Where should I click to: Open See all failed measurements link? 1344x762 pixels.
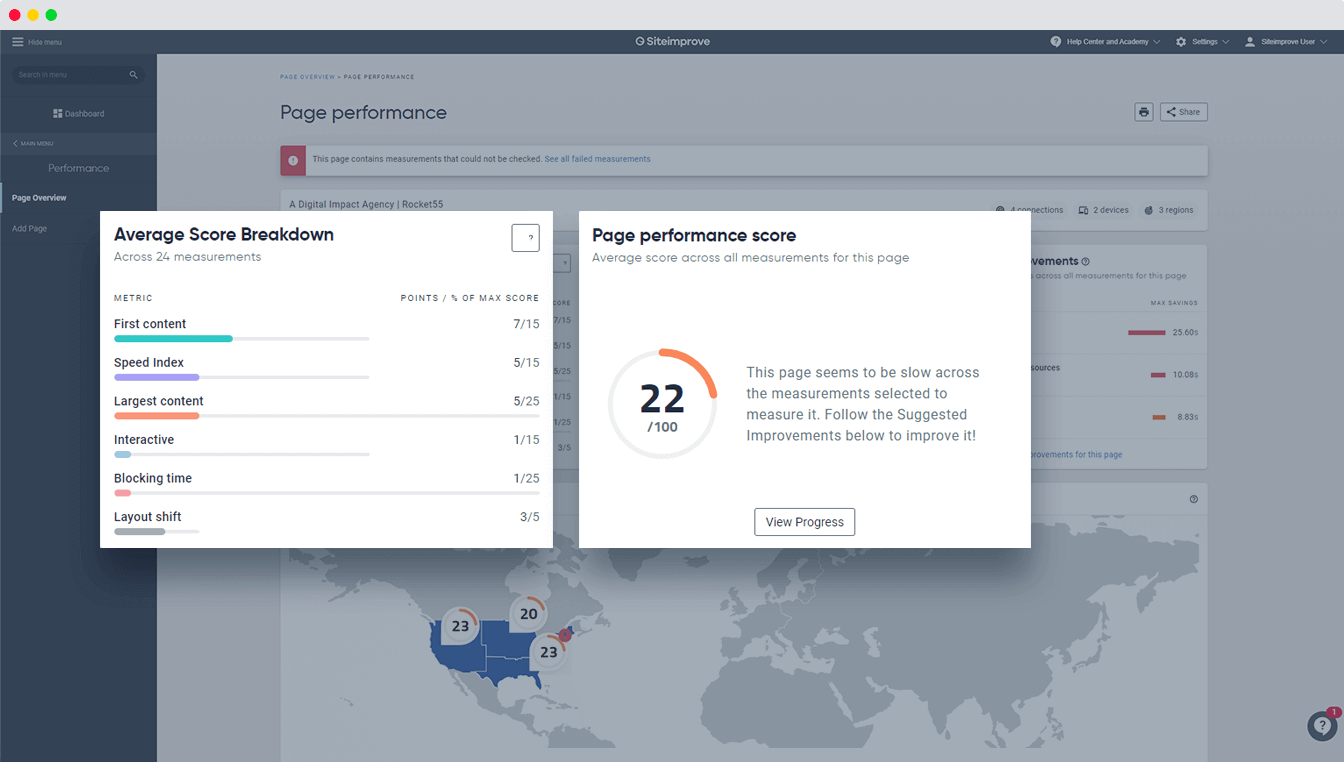click(597, 159)
